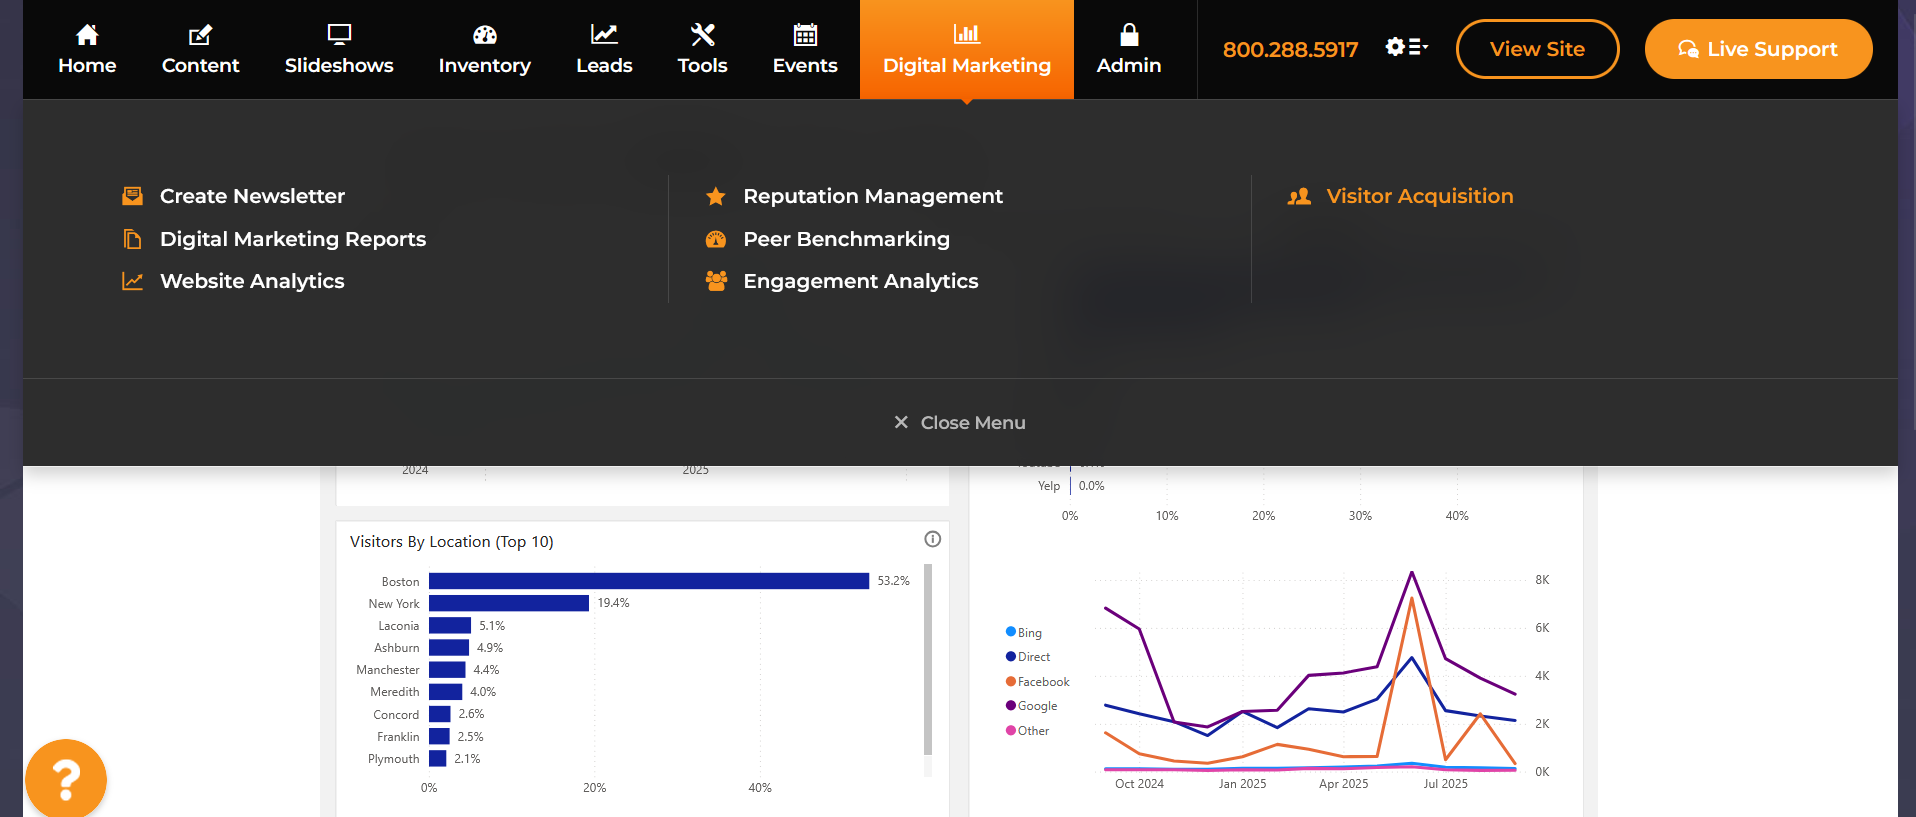The height and width of the screenshot is (817, 1916).
Task: Select the Laconia bar in location chart
Action: [x=450, y=625]
